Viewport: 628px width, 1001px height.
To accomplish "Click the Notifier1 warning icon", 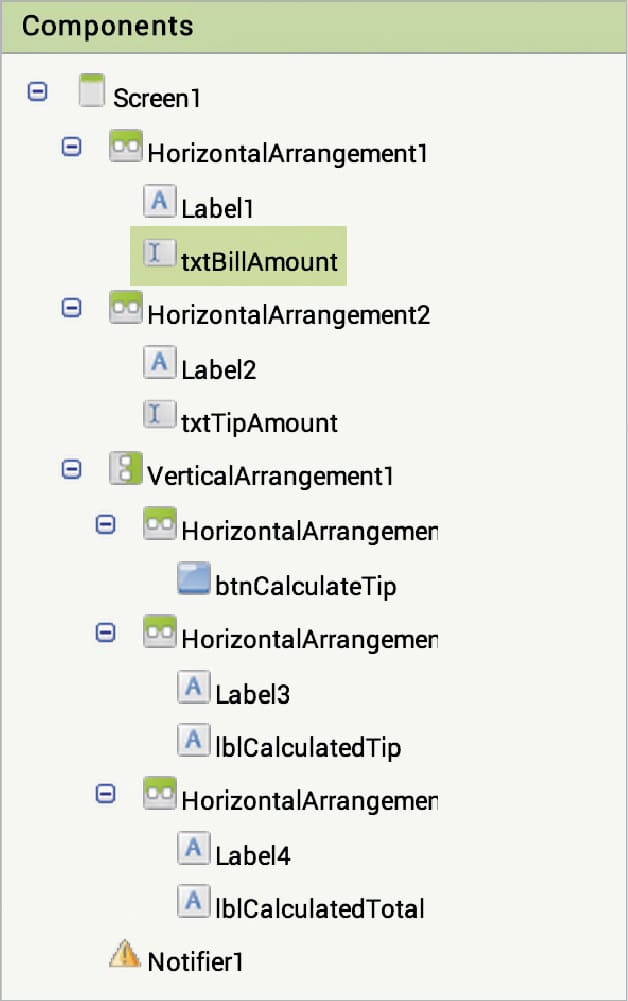I will tap(125, 957).
